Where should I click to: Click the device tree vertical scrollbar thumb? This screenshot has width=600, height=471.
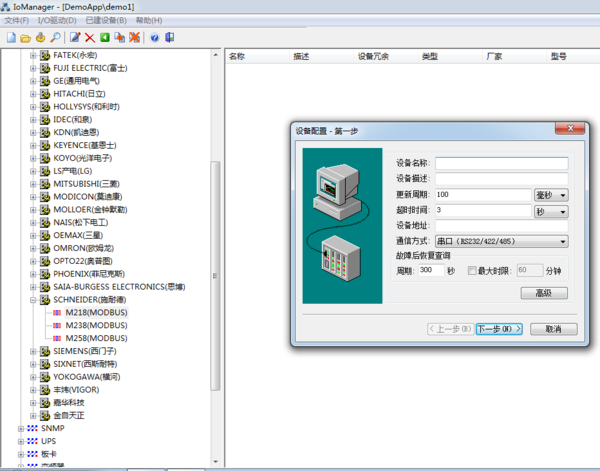point(215,276)
